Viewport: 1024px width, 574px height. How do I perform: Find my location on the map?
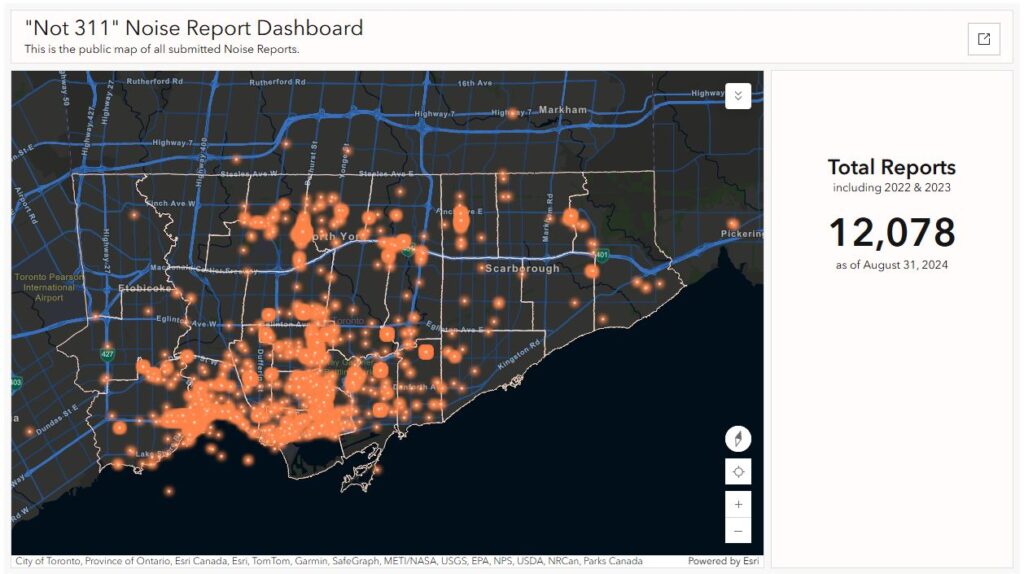(738, 471)
